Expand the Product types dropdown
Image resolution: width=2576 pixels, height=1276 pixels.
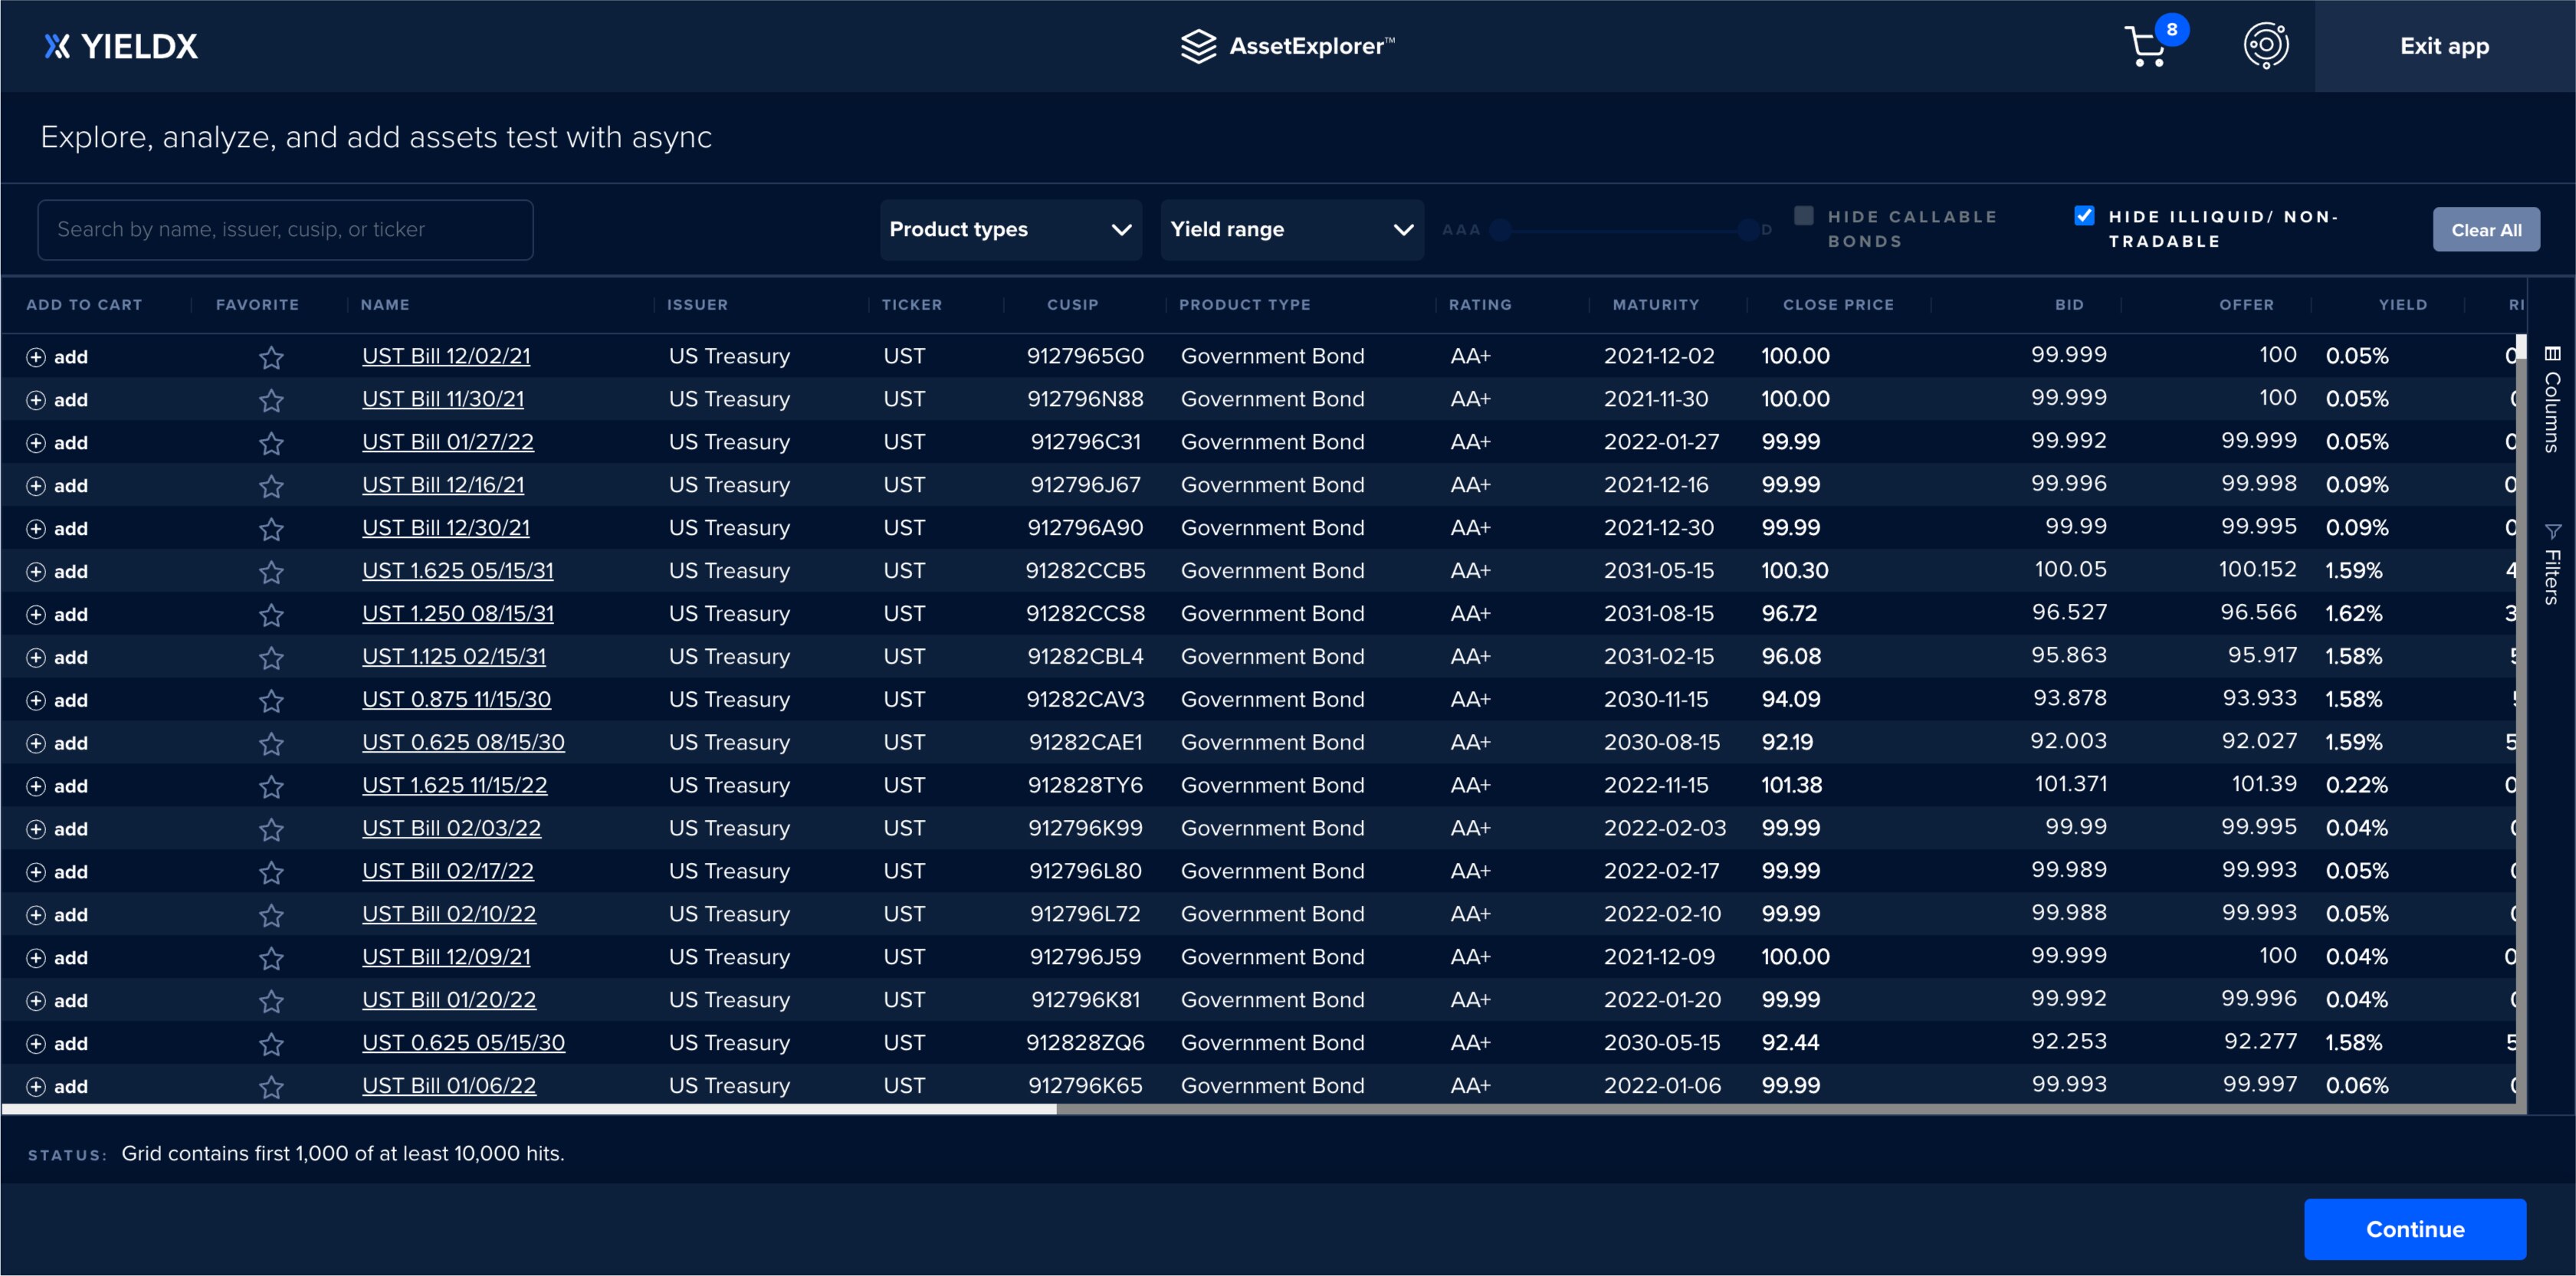1010,229
